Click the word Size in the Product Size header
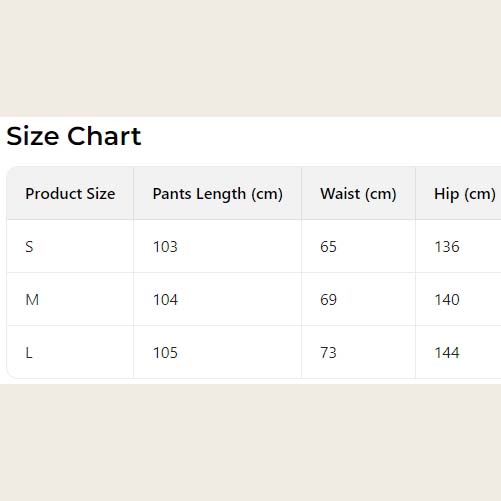 [101, 194]
